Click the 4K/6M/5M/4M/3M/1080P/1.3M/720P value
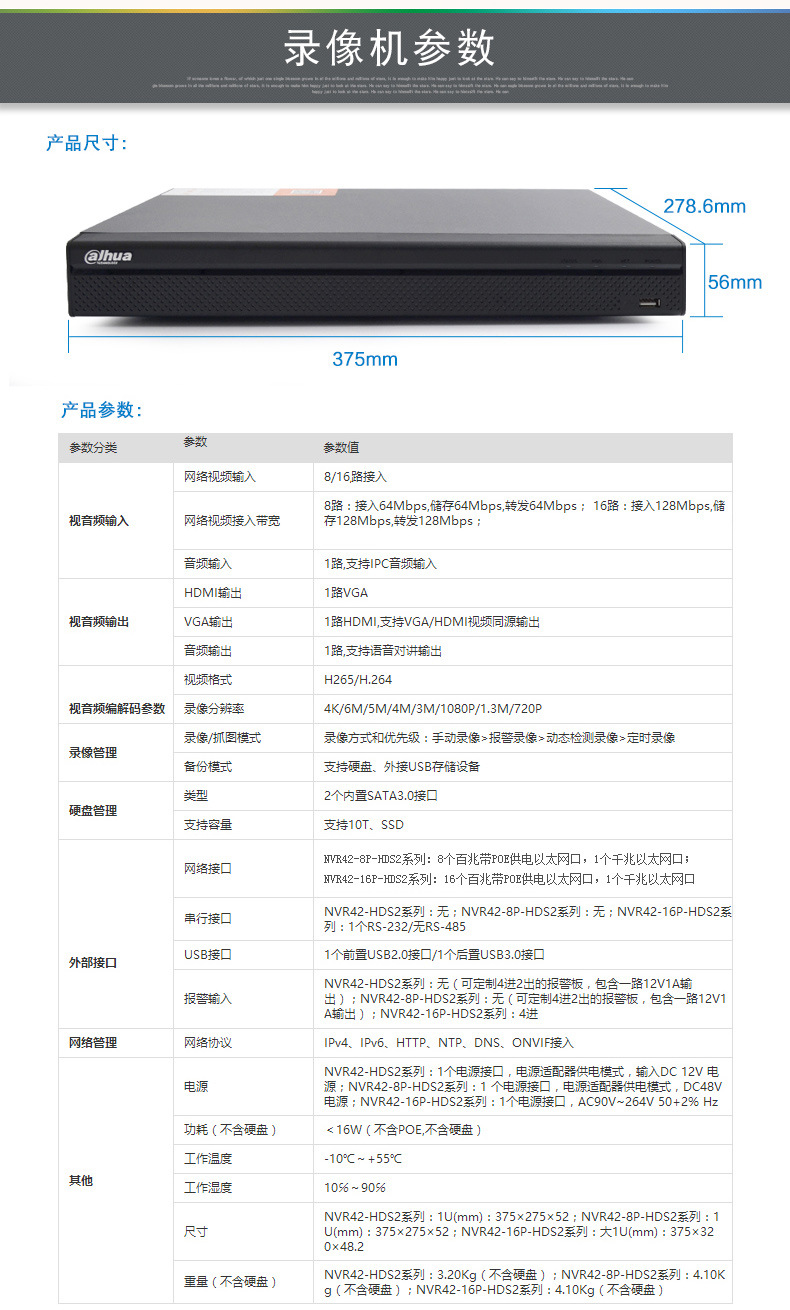This screenshot has height=1310, width=790. 433,709
